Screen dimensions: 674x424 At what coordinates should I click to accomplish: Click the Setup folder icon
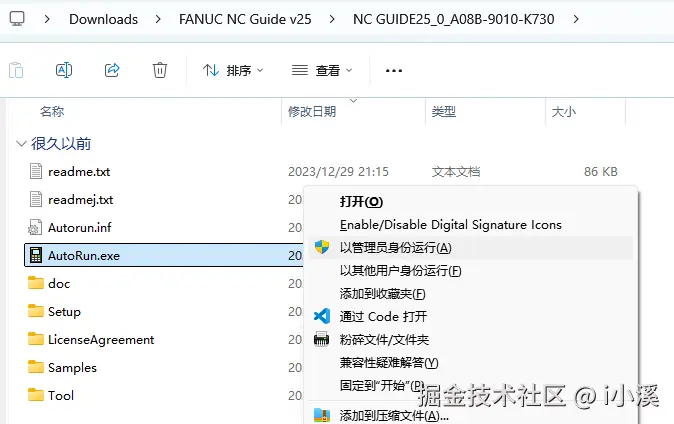36,310
